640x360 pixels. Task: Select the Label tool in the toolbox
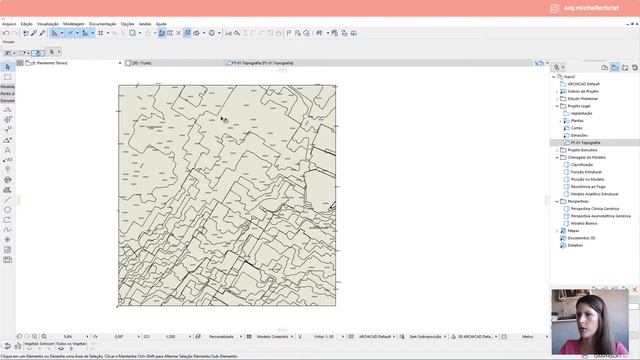click(x=7, y=160)
